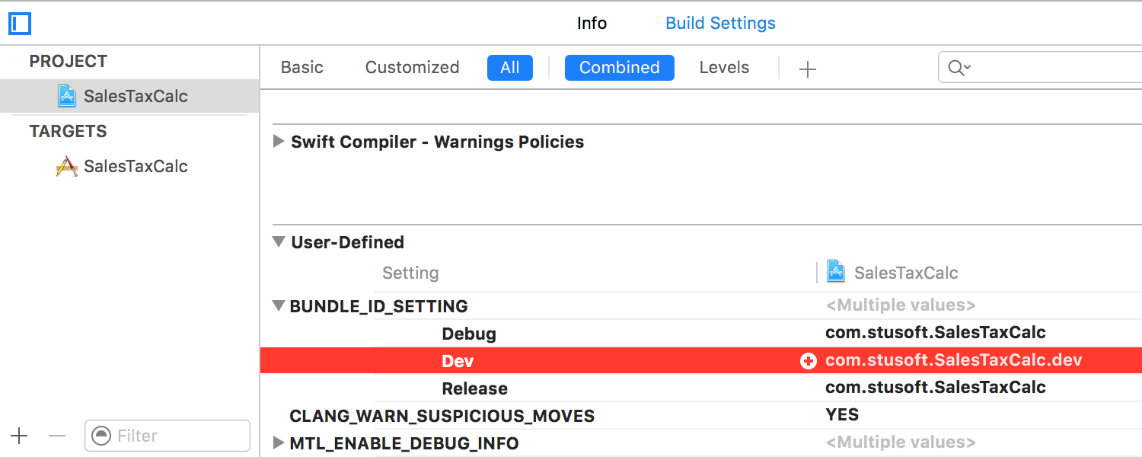
Task: Open the Build Settings tab
Action: [720, 23]
